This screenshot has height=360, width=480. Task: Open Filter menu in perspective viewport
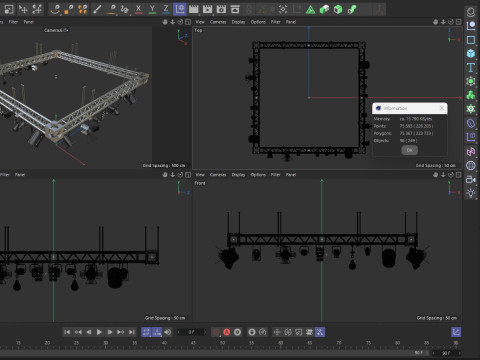tap(13, 22)
